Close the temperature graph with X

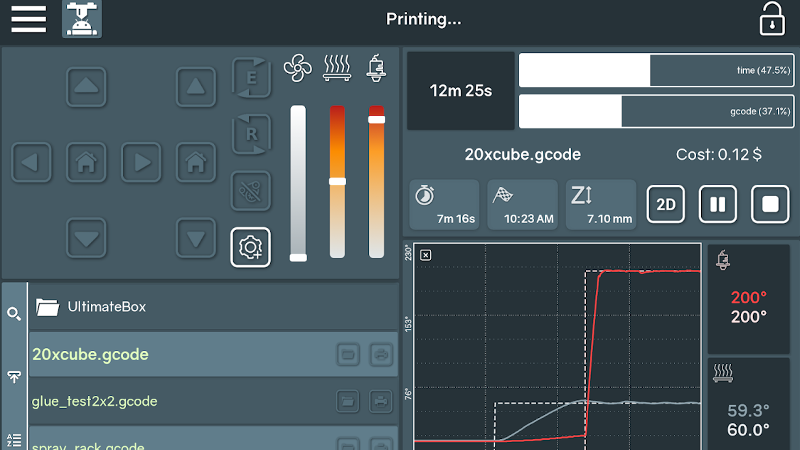[425, 255]
